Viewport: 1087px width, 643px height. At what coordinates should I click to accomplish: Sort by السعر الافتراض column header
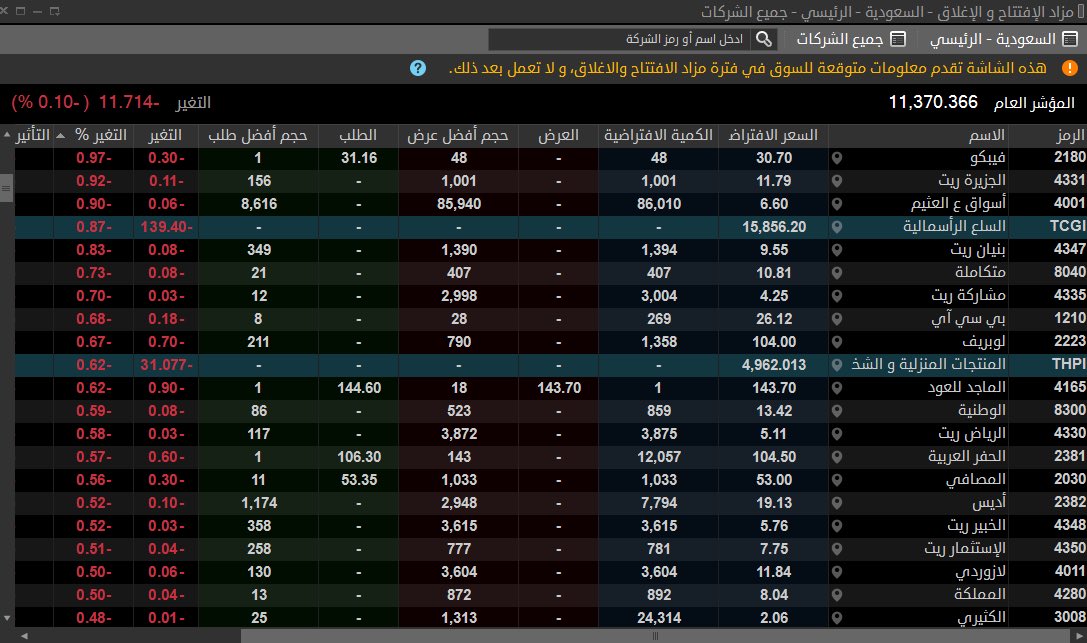click(x=773, y=135)
